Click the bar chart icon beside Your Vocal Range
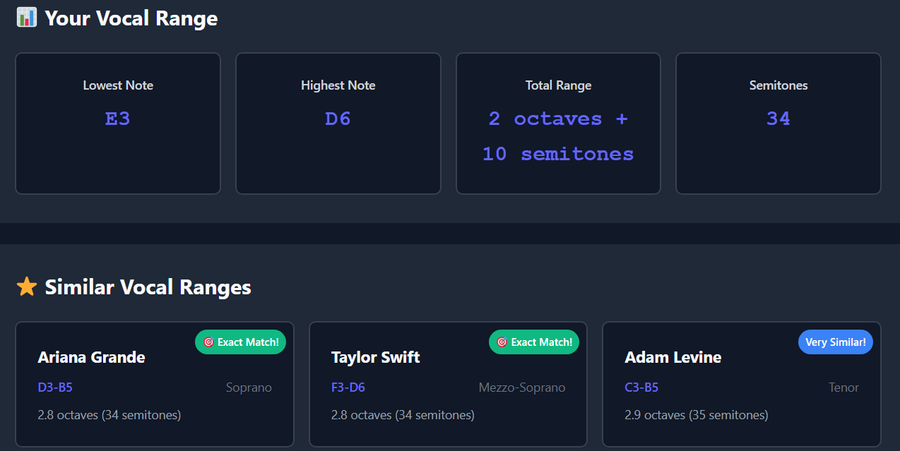 coord(27,18)
